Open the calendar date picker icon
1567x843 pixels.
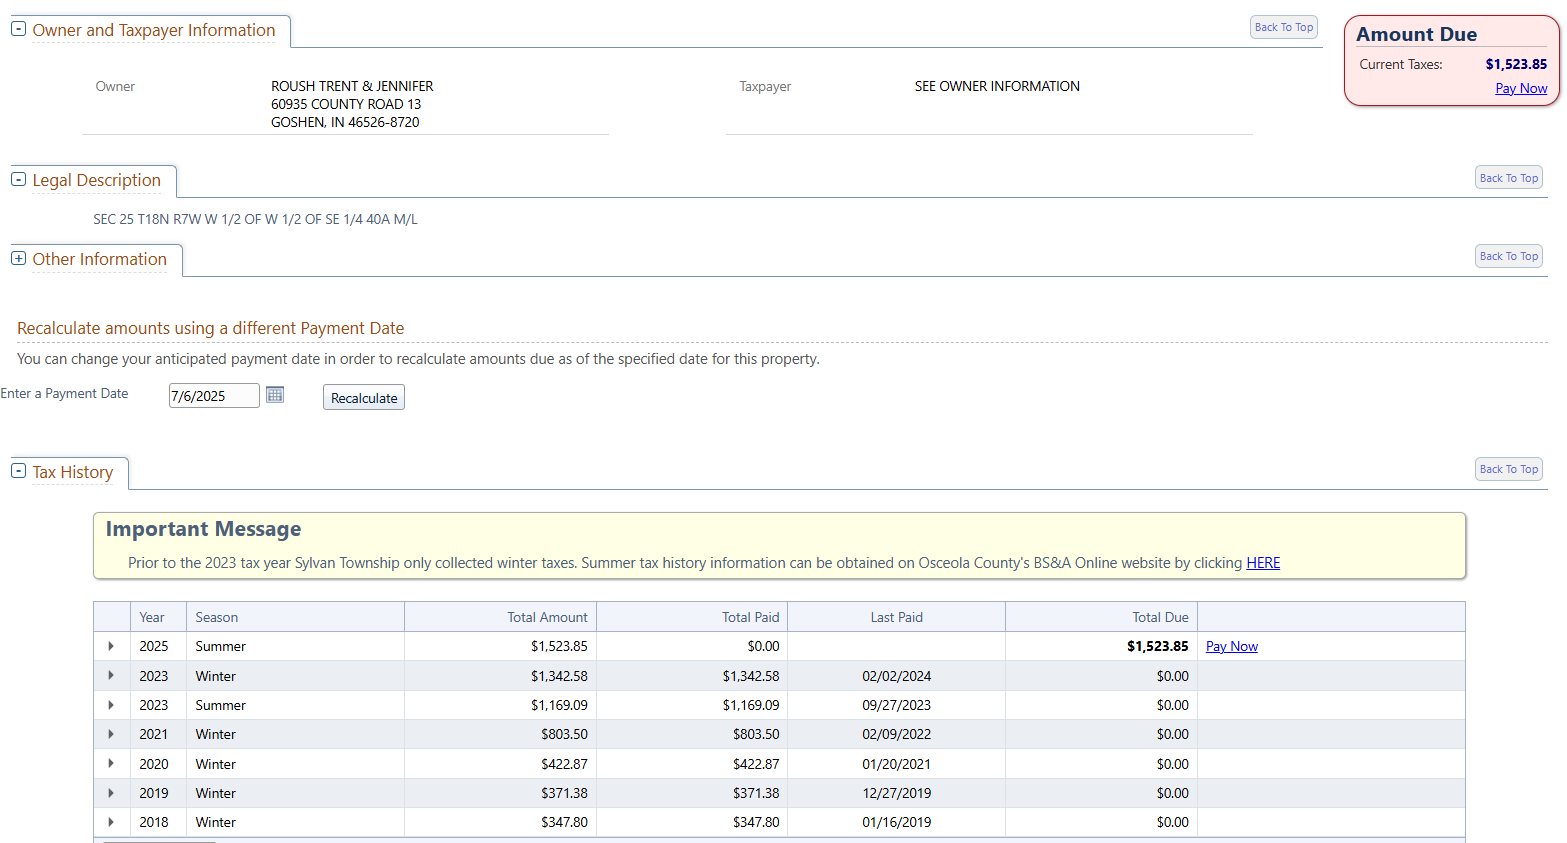275,395
